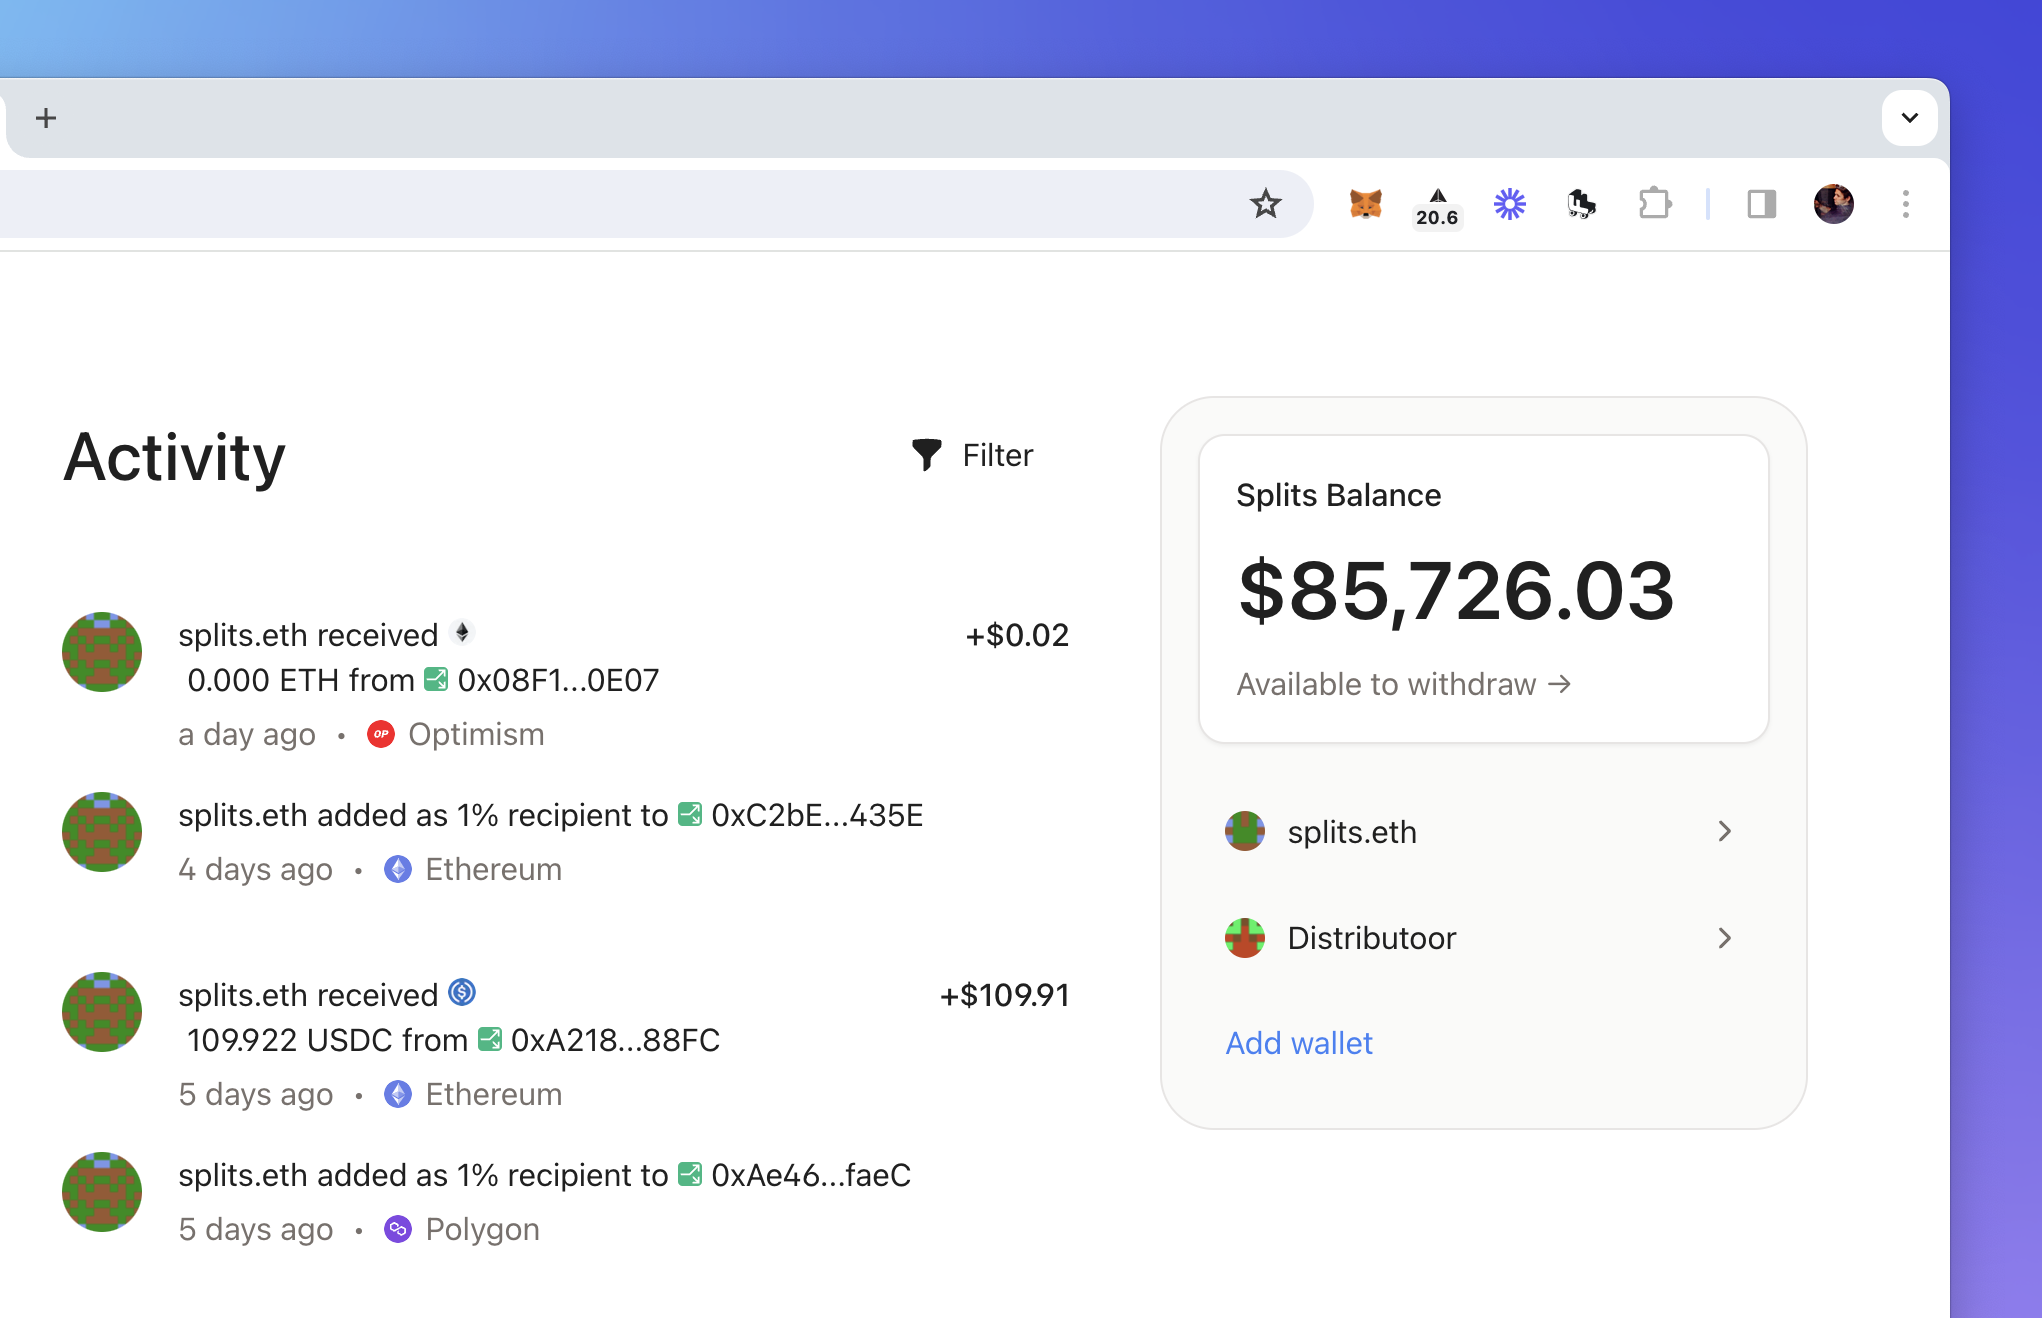This screenshot has height=1318, width=2042.
Task: Open the Chrome three-dot menu
Action: pos(1905,204)
